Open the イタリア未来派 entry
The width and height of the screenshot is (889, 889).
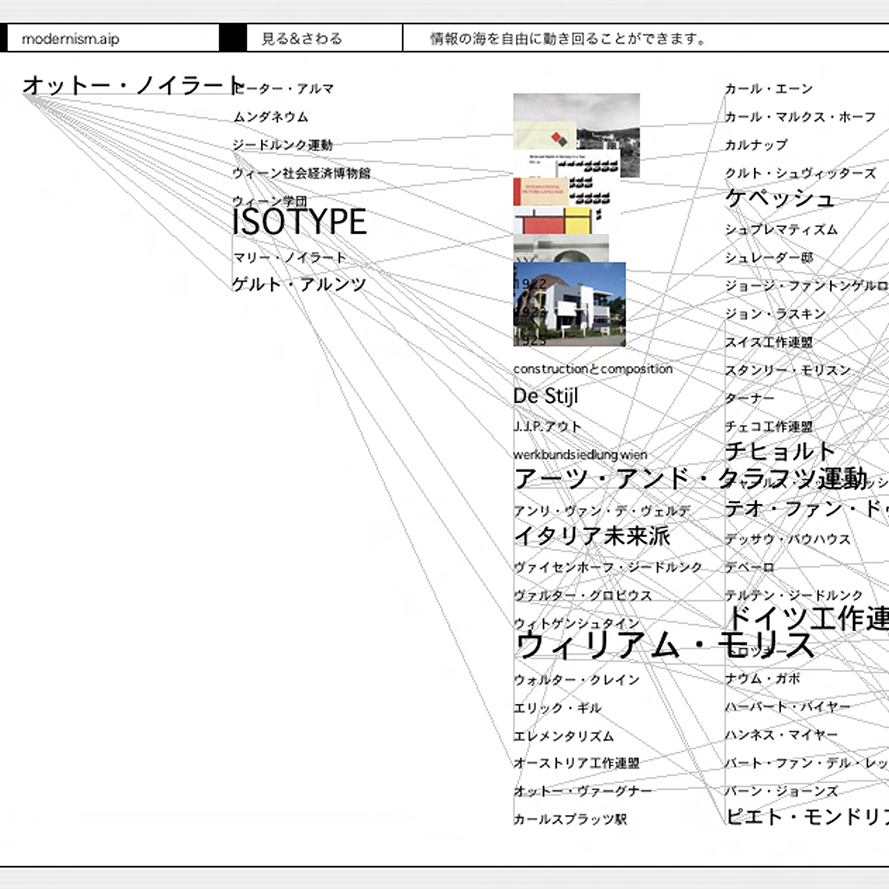pyautogui.click(x=592, y=536)
